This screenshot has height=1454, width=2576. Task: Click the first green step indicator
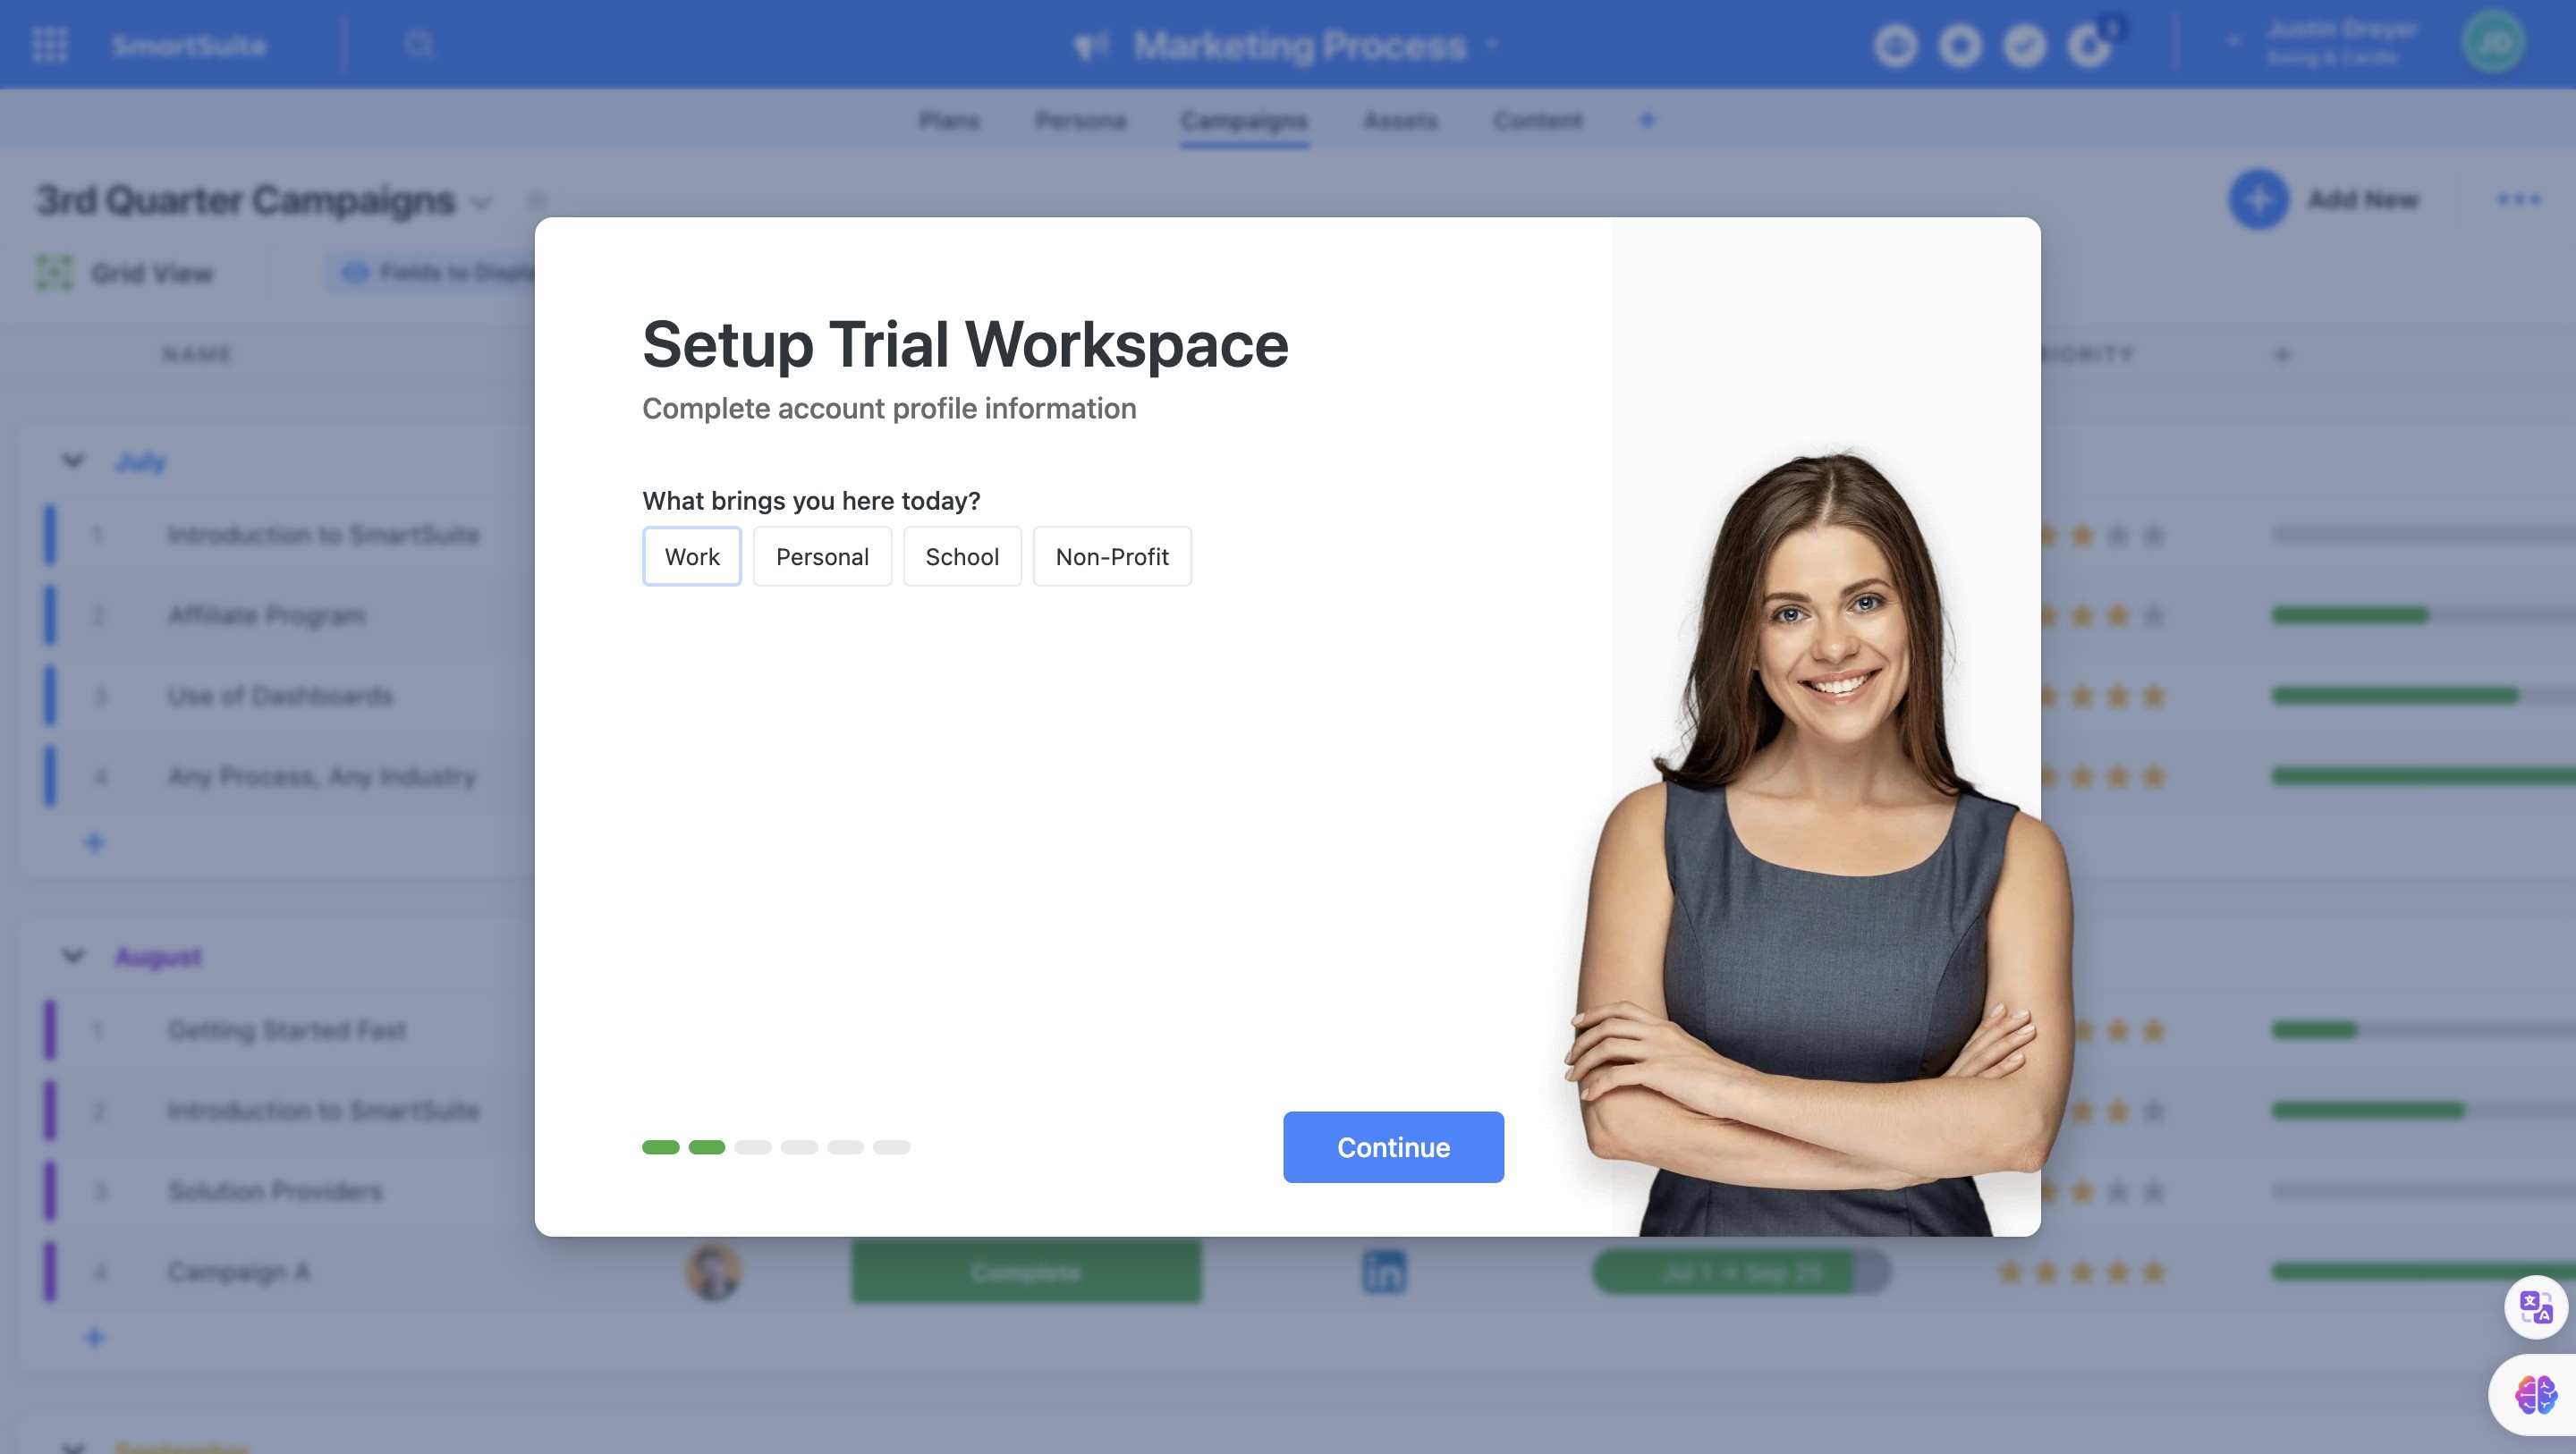(x=660, y=1147)
